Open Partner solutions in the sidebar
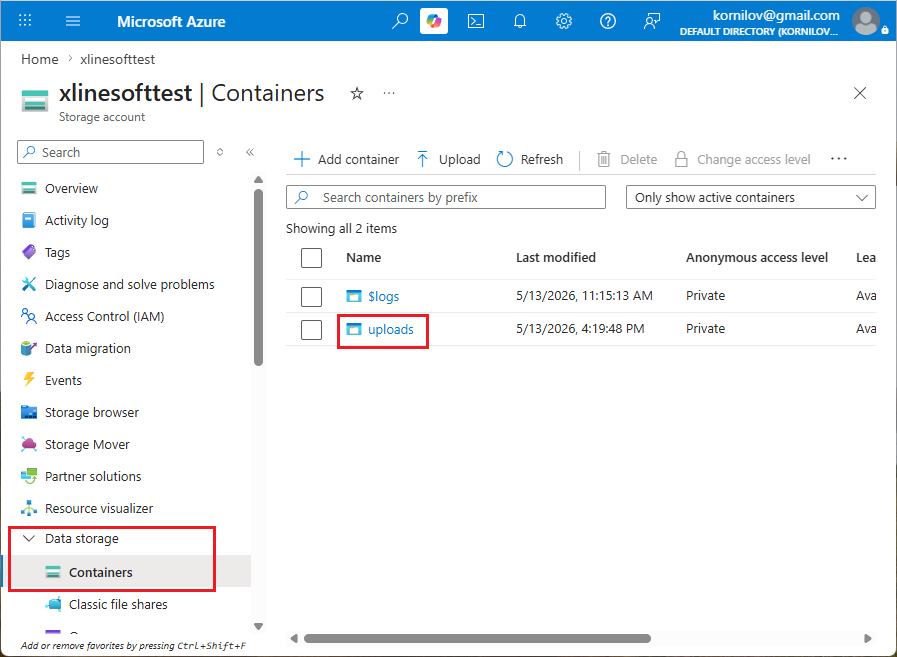897x657 pixels. [93, 477]
